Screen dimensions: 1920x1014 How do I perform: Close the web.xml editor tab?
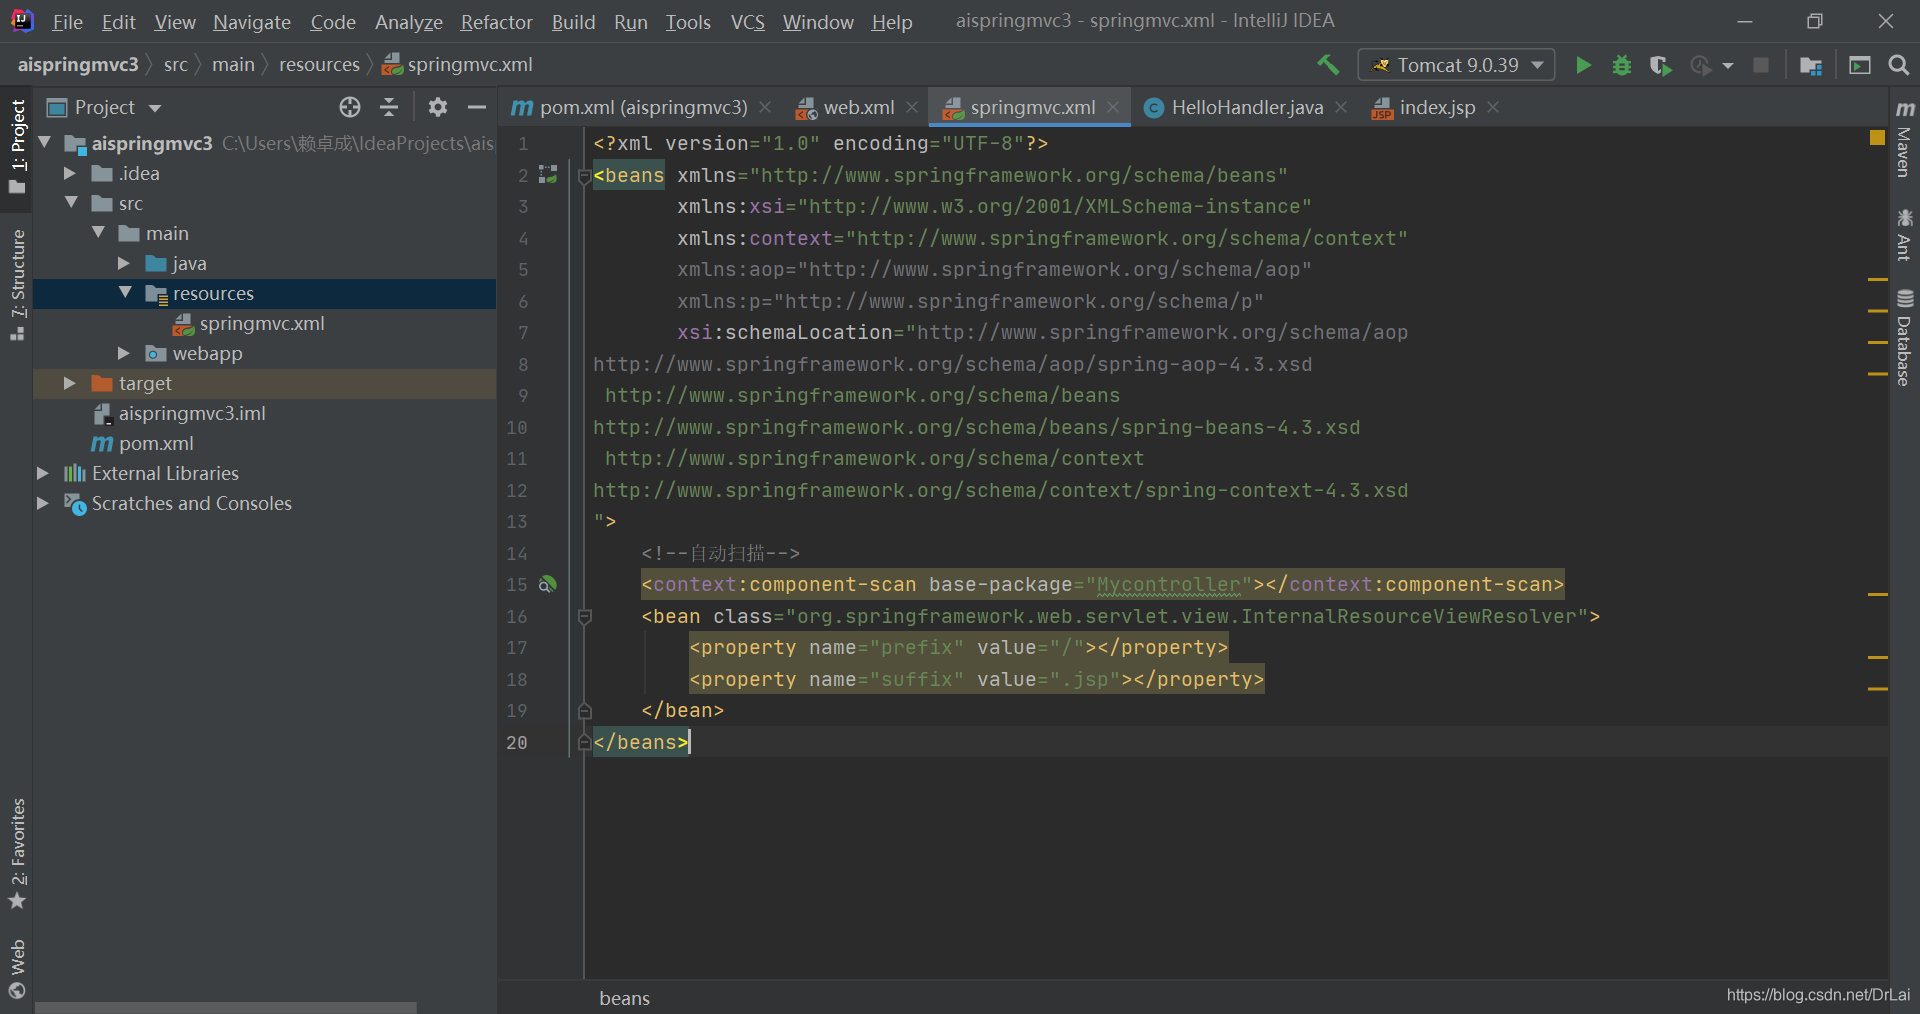pyautogui.click(x=912, y=107)
